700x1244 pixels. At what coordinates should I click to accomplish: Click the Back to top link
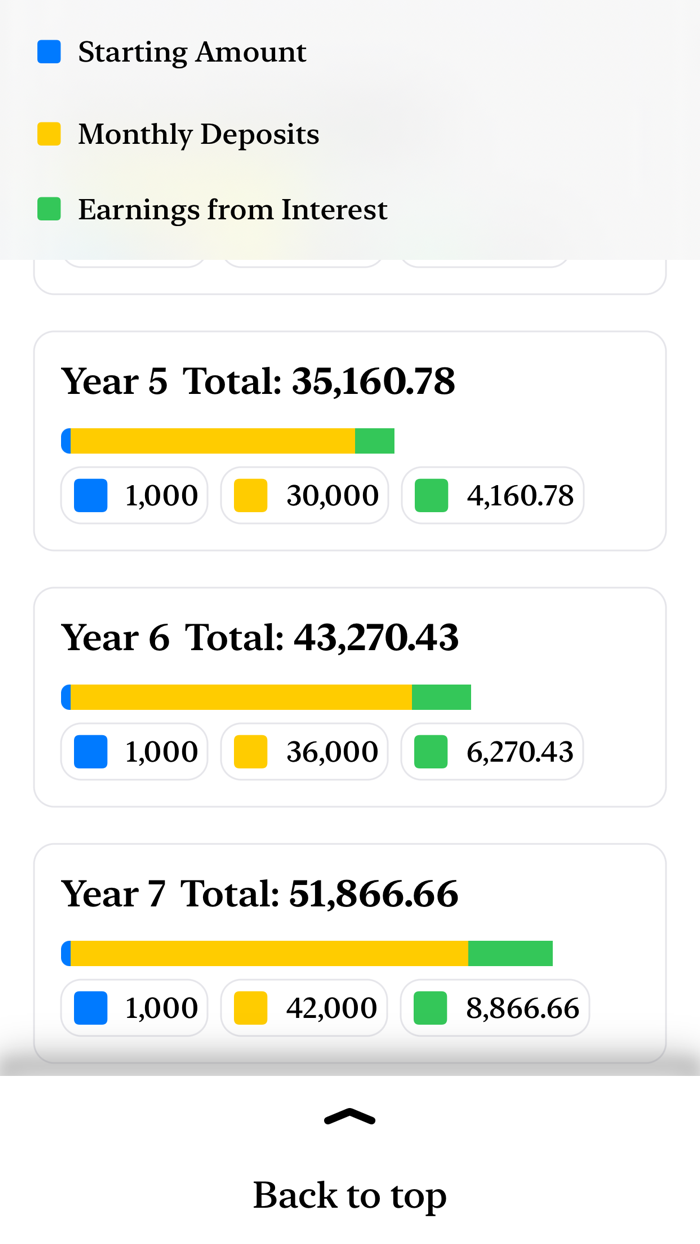(x=350, y=1194)
